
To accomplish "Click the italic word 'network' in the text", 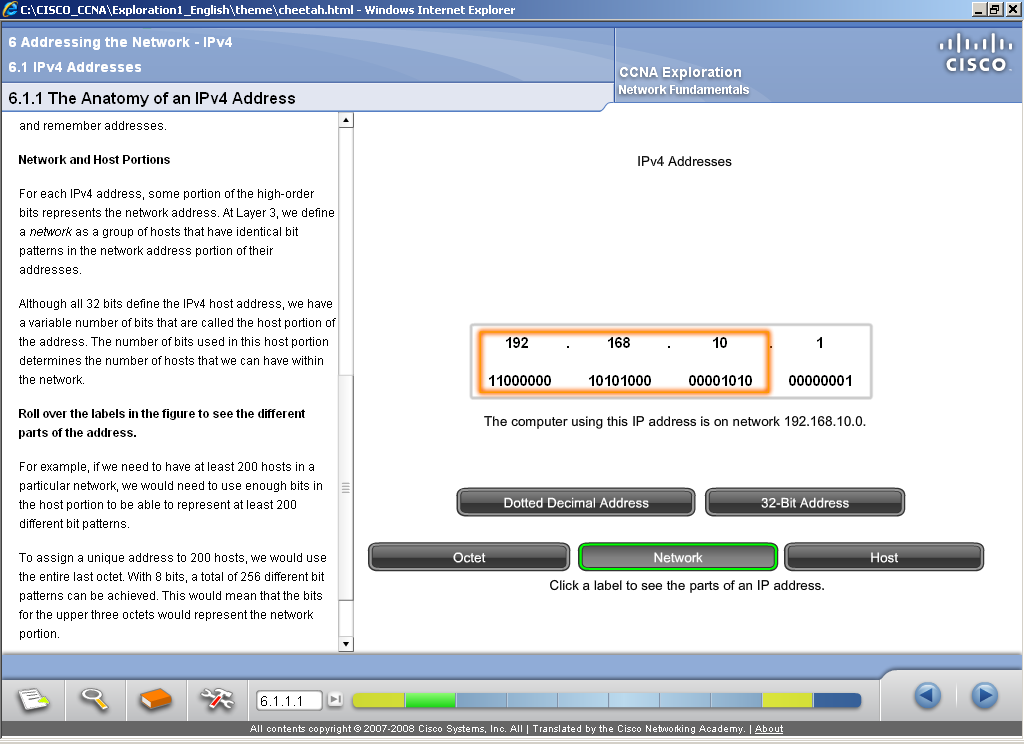I will pos(51,232).
